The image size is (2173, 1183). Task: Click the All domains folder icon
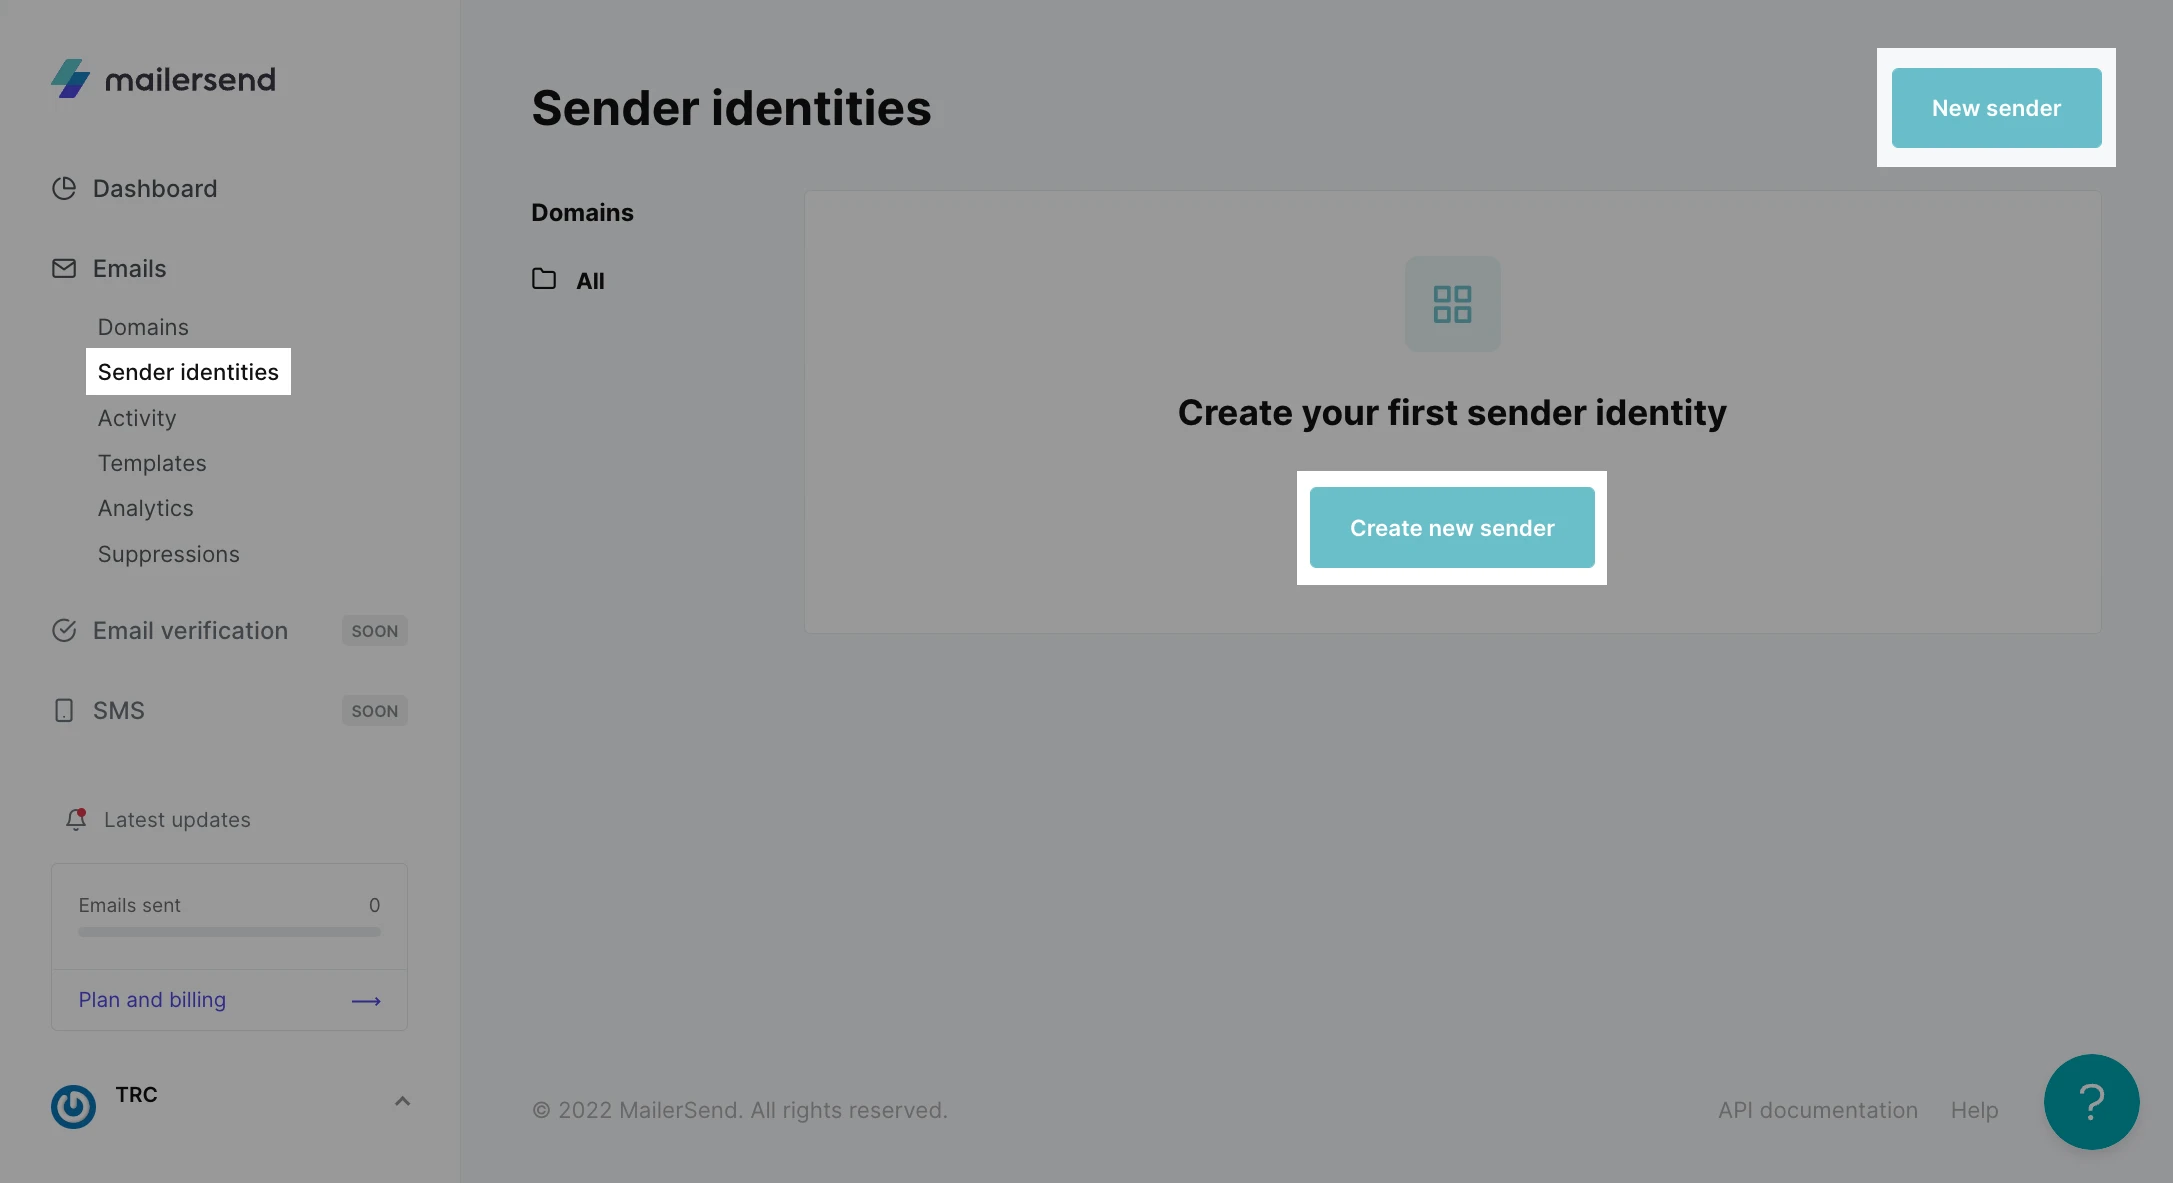click(x=544, y=280)
